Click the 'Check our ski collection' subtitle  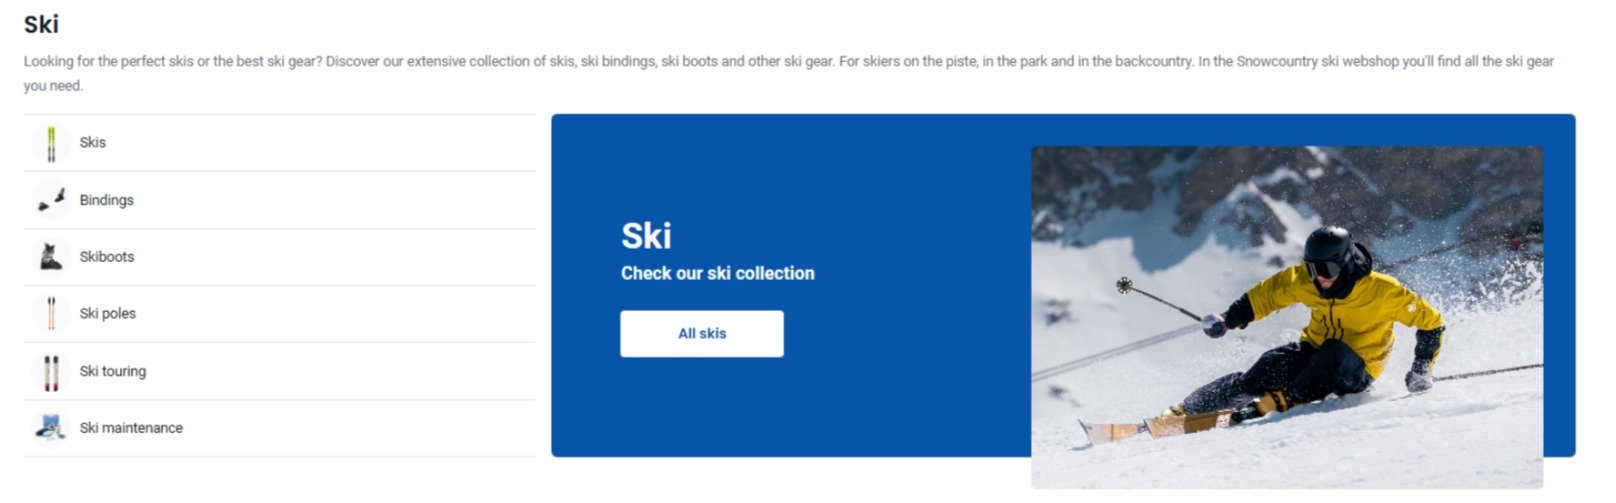[717, 273]
